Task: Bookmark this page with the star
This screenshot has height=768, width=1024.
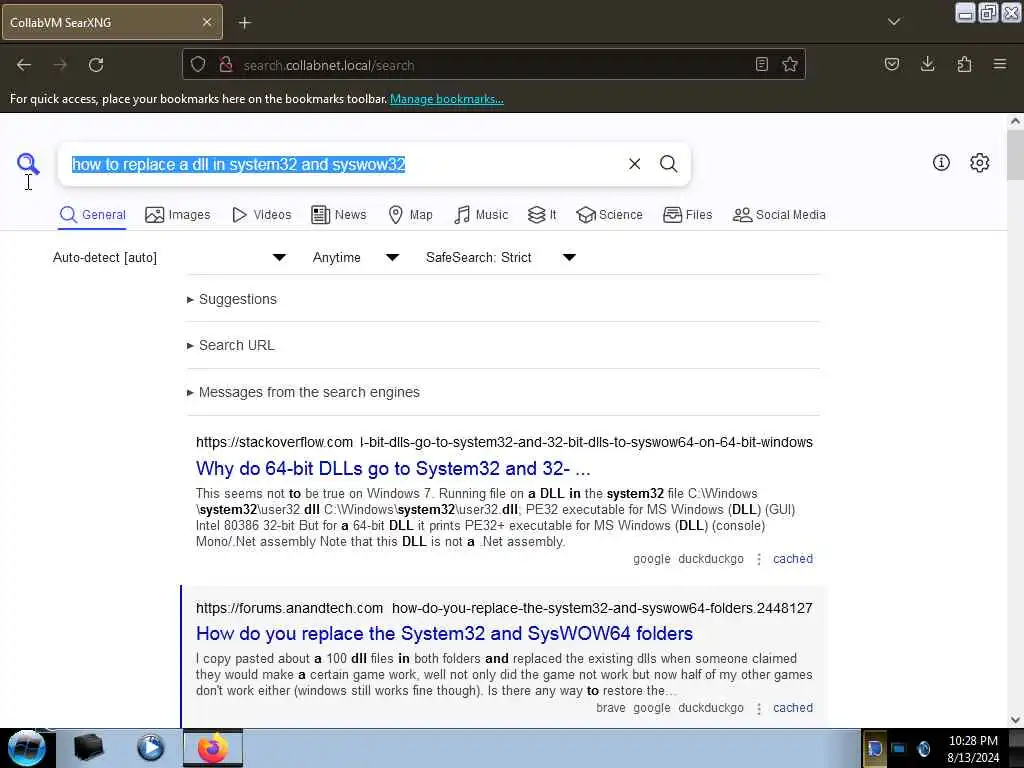Action: pyautogui.click(x=790, y=65)
